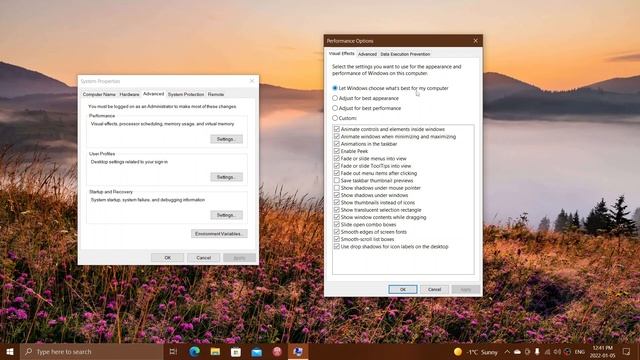Open User Profiles Settings button
The image size is (640, 360).
227,177
